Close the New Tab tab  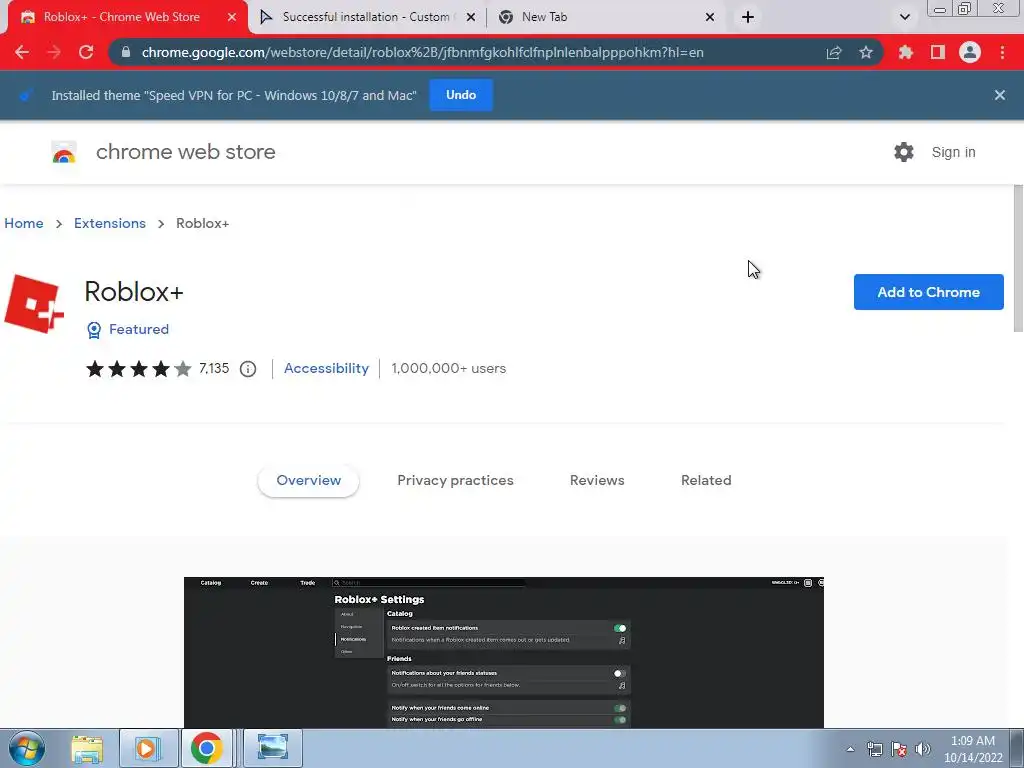click(710, 18)
